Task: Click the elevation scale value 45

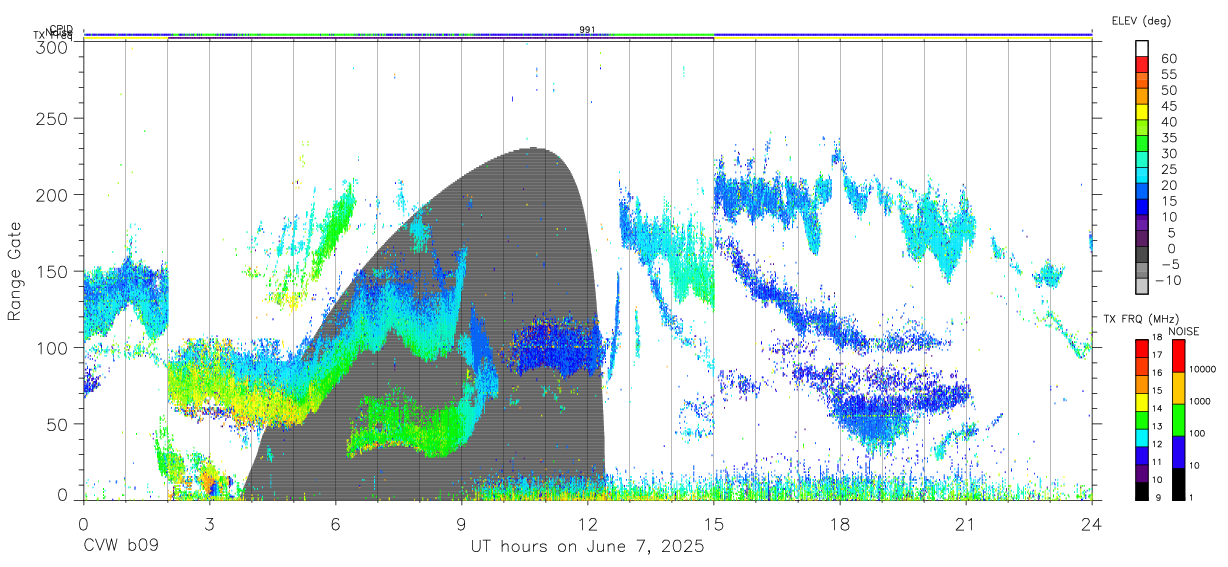Action: [x=1168, y=106]
